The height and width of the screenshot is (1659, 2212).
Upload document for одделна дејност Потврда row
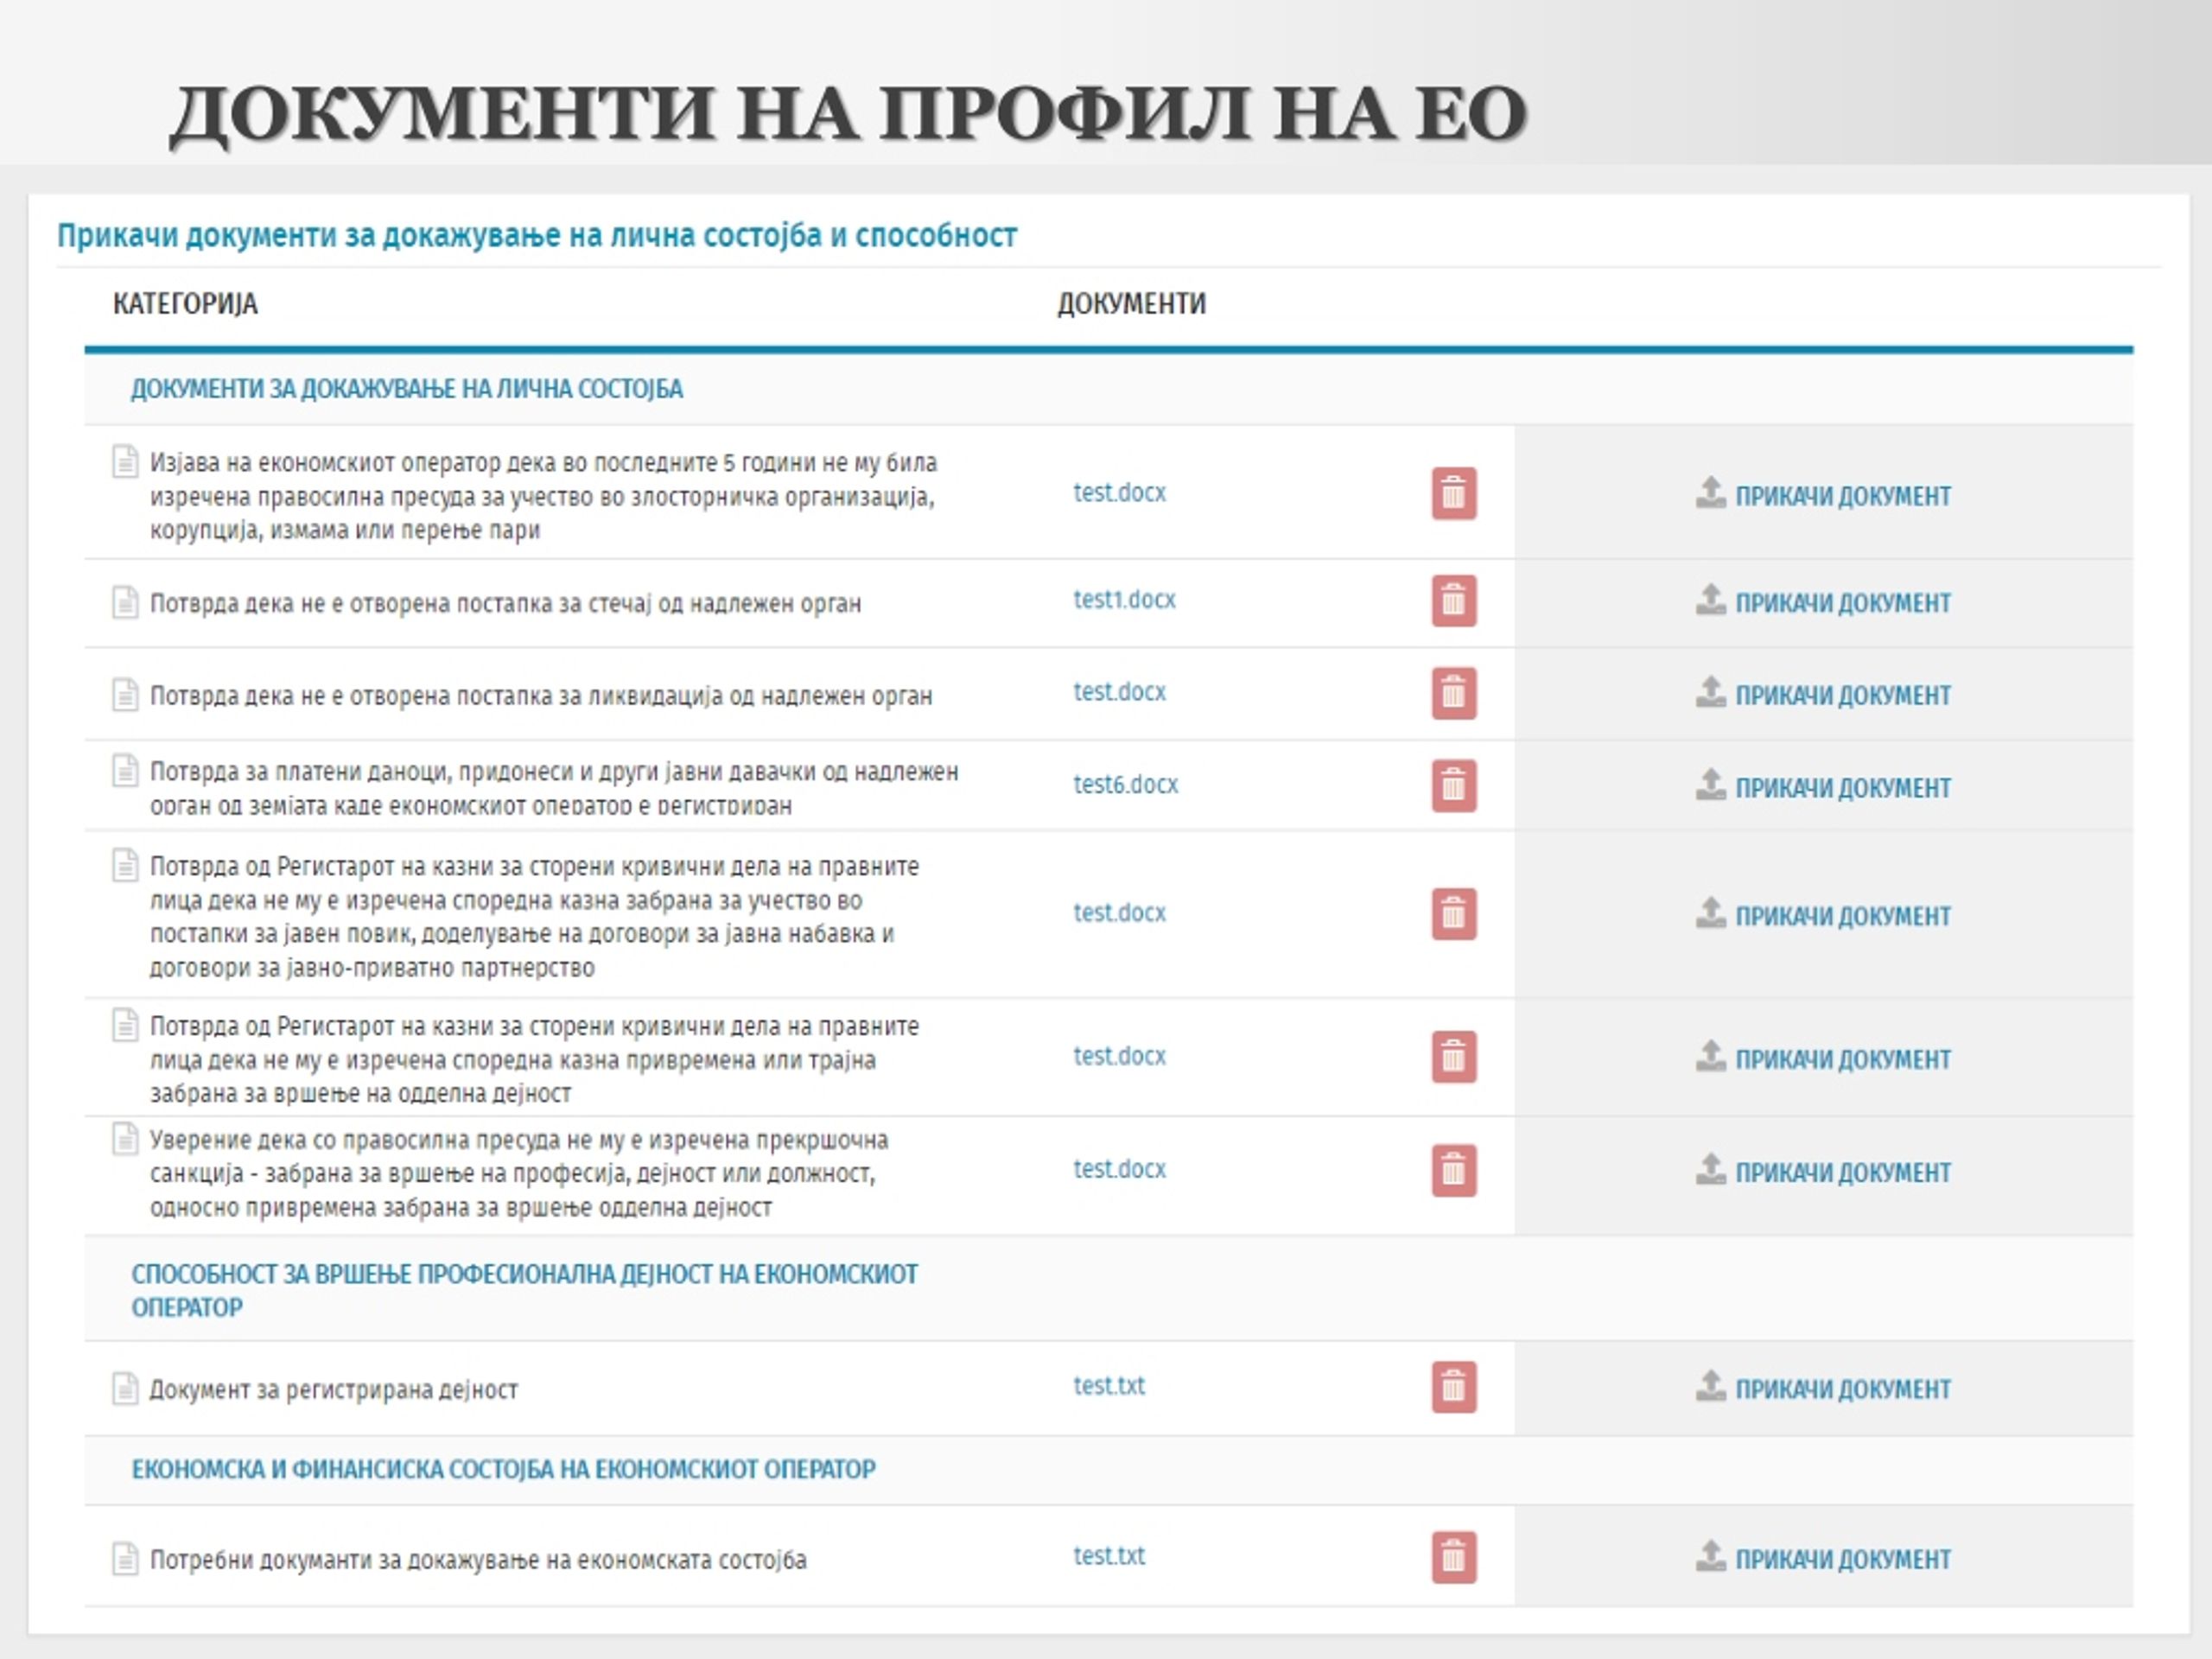click(1823, 1057)
